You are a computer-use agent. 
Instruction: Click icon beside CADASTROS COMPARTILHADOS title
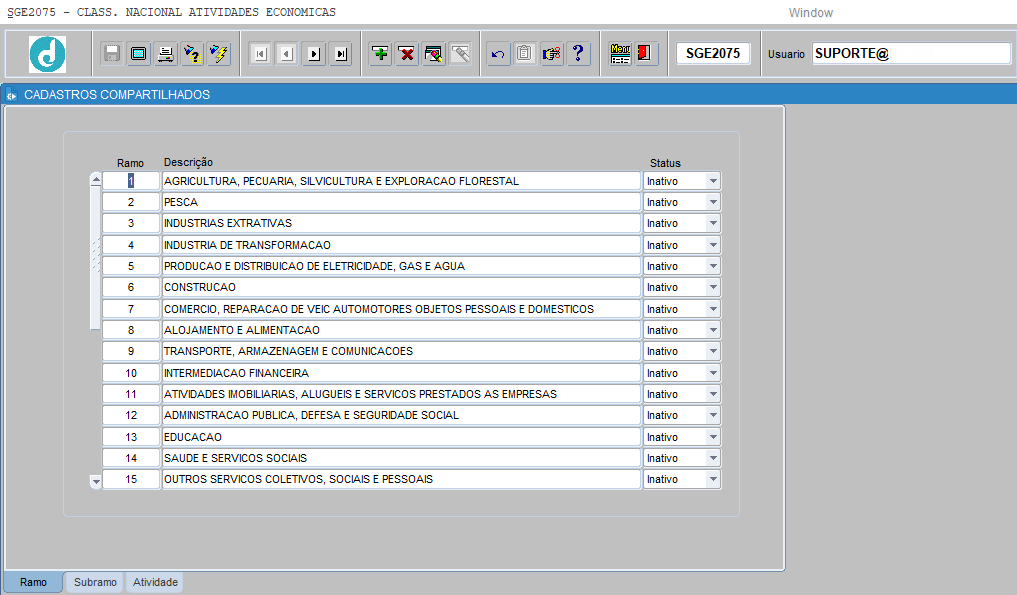click(x=11, y=95)
